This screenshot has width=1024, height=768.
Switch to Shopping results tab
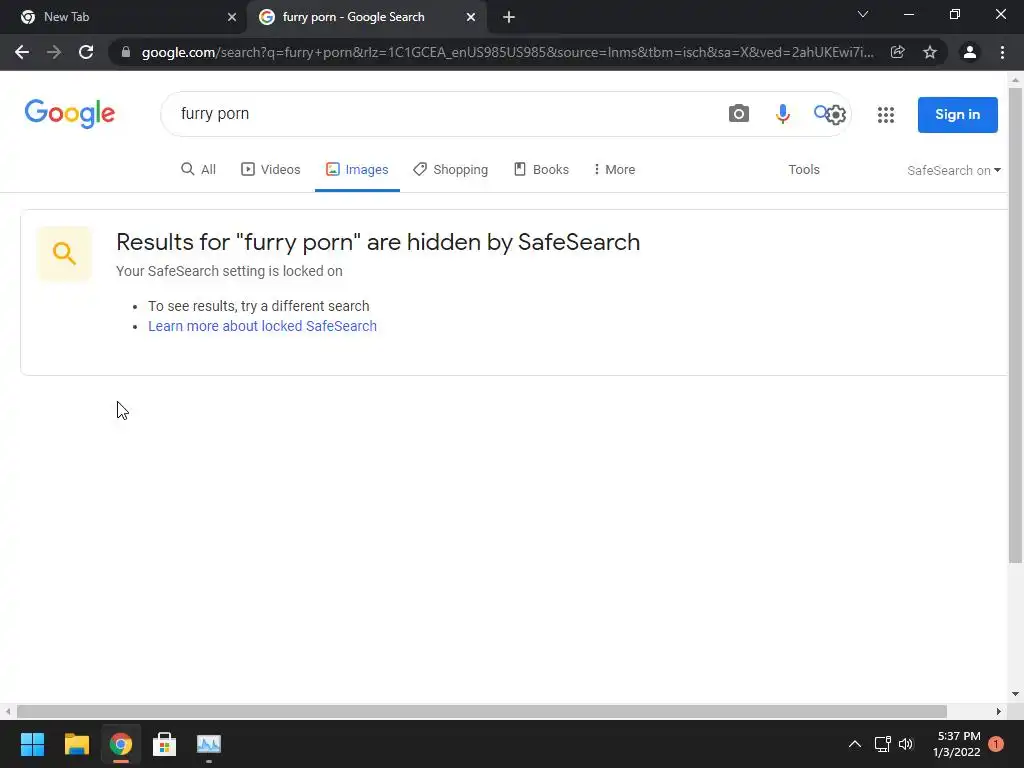(451, 170)
